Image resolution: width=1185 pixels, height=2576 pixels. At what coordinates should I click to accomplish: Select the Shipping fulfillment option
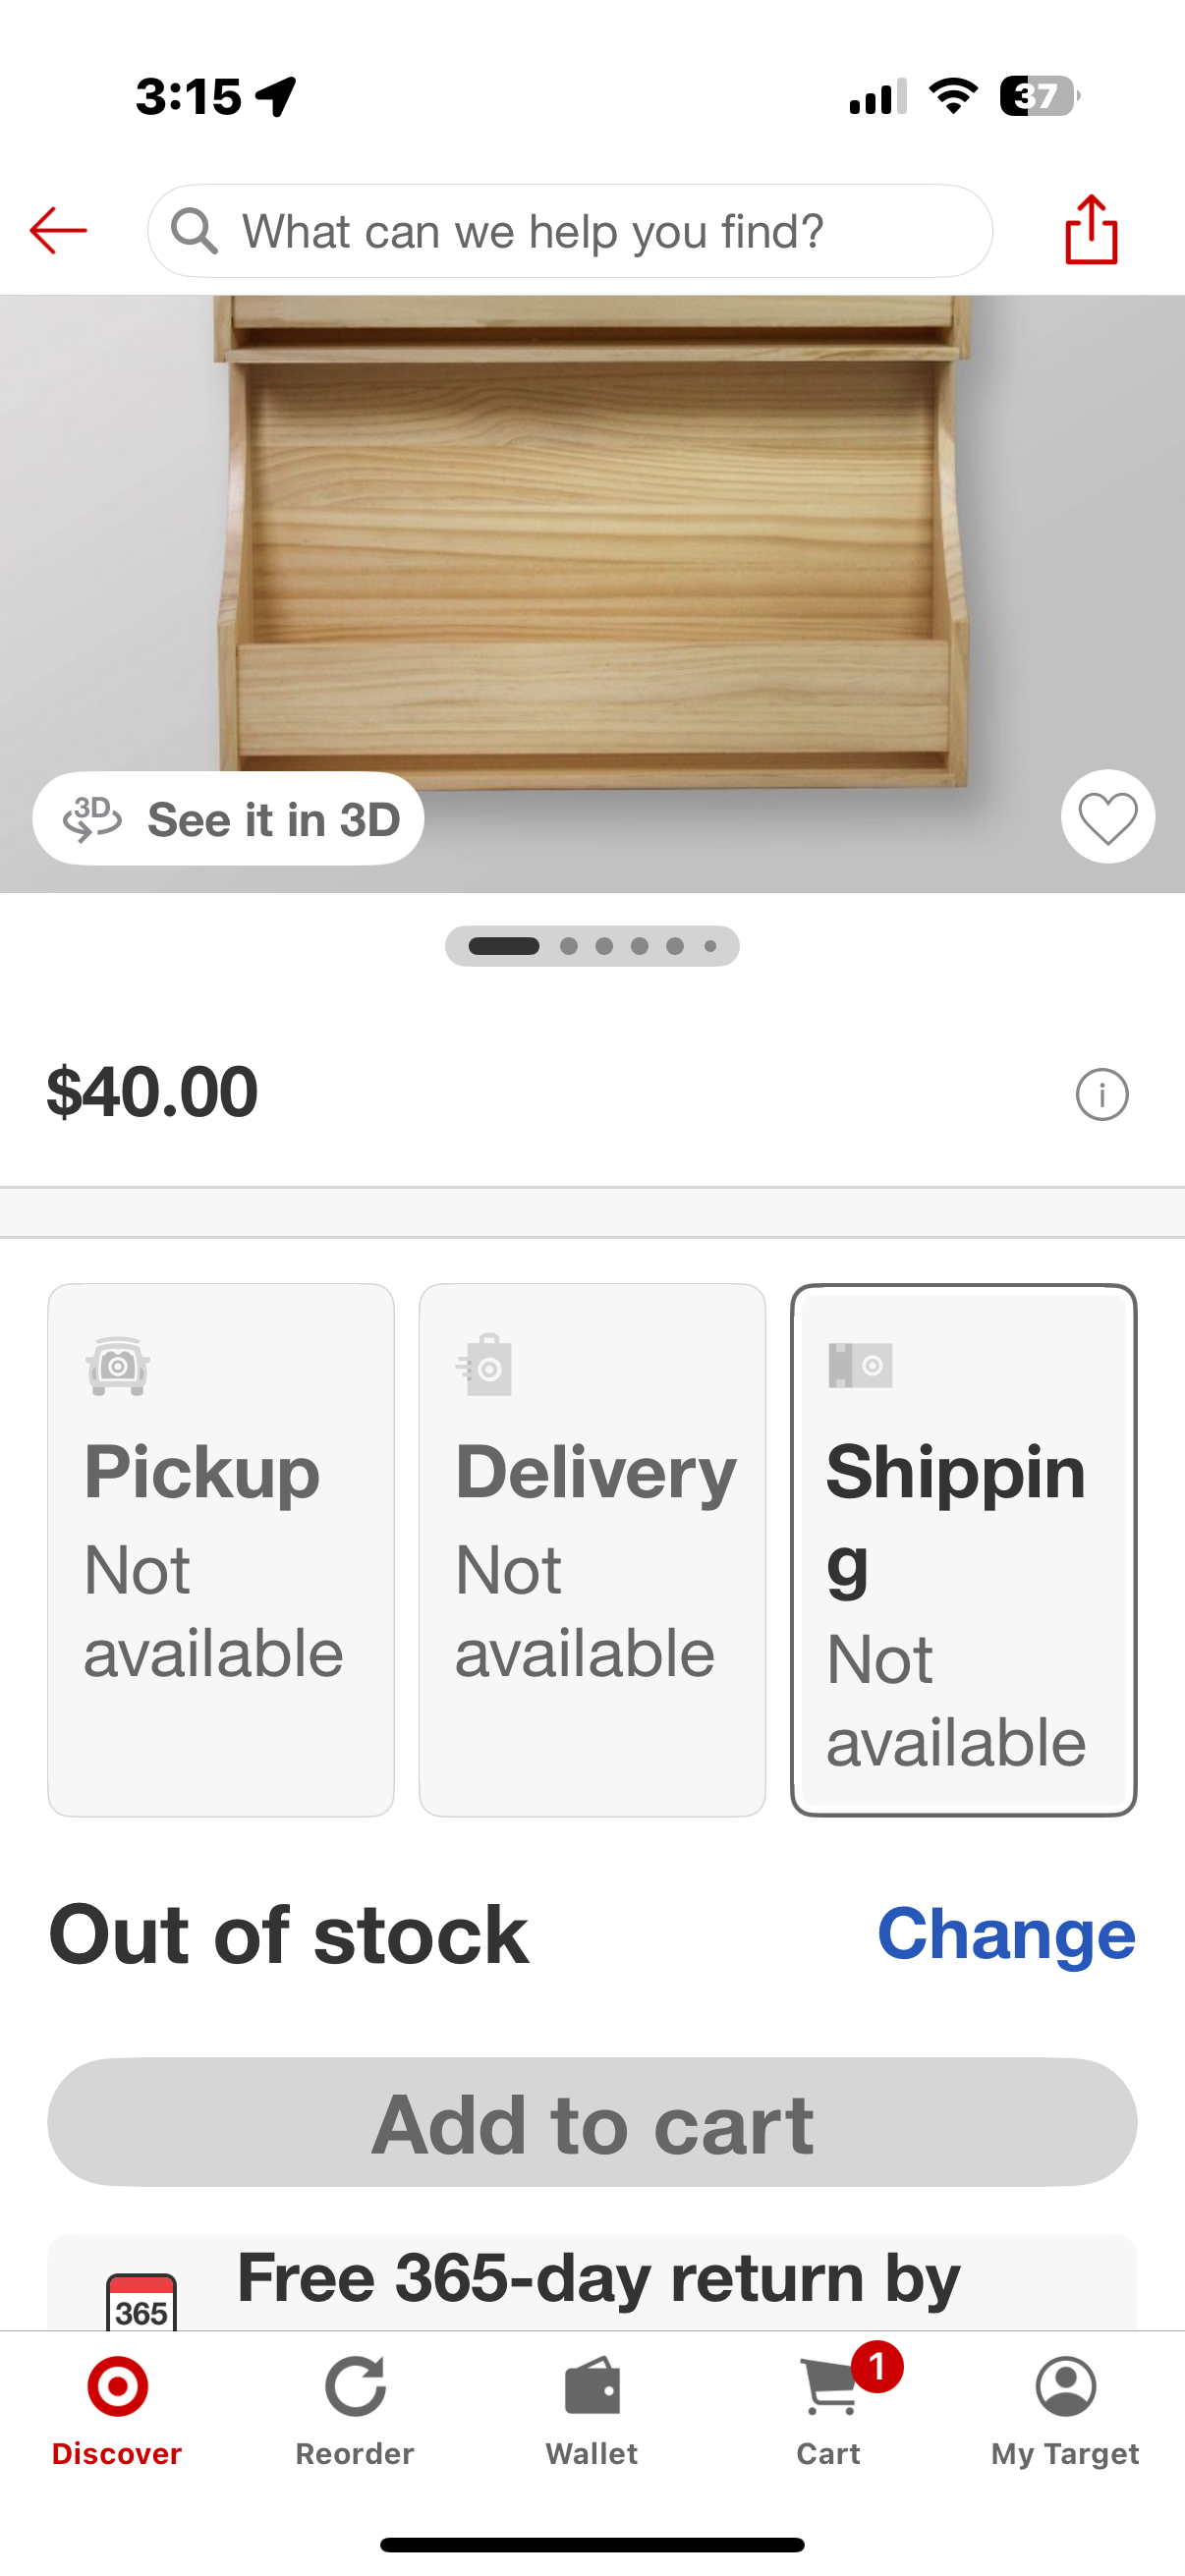click(963, 1549)
